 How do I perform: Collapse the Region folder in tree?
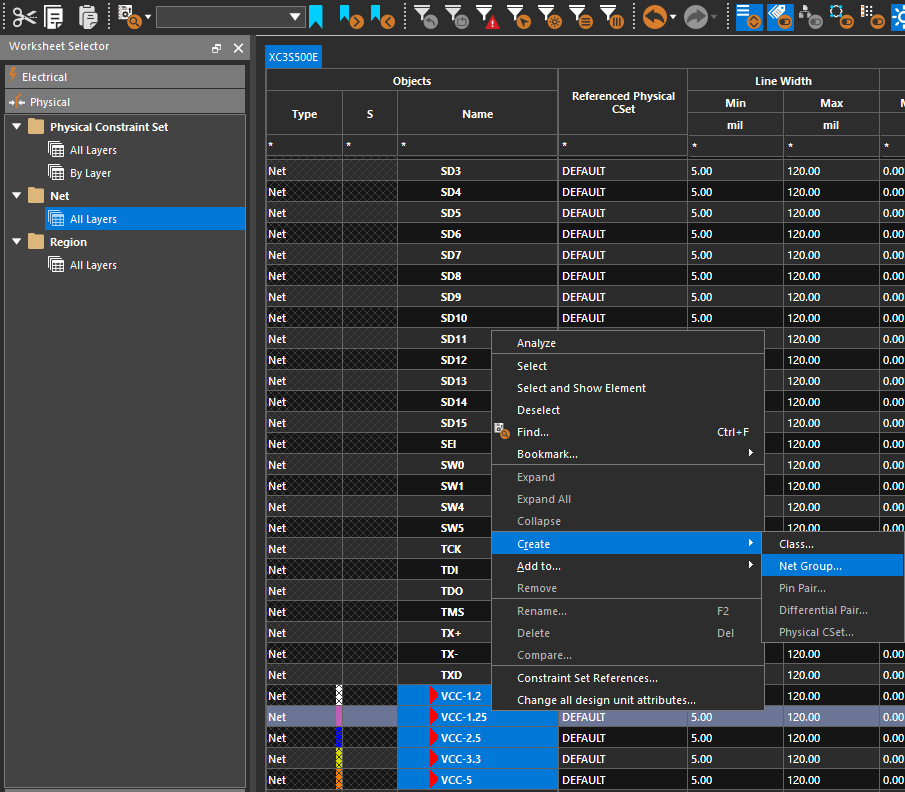[x=17, y=242]
